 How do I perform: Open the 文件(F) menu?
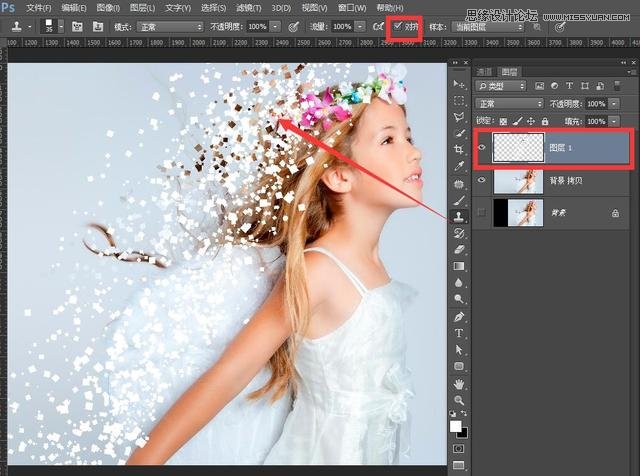(39, 8)
